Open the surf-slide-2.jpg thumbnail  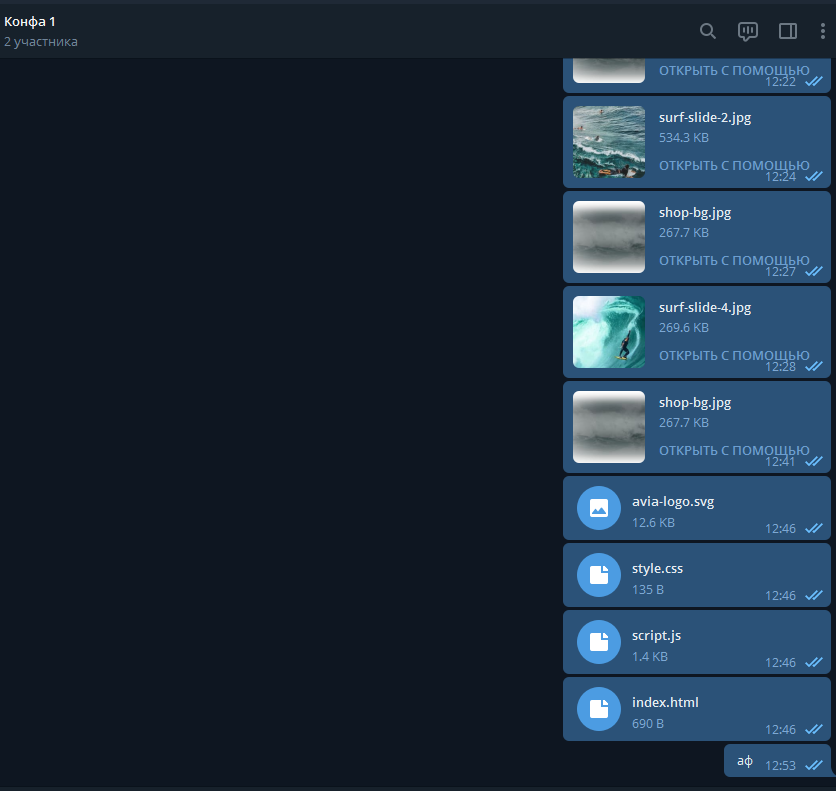point(609,142)
